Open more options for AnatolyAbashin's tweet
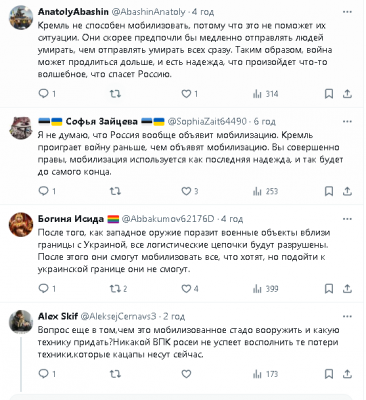This screenshot has width=366, height=400. (x=347, y=12)
